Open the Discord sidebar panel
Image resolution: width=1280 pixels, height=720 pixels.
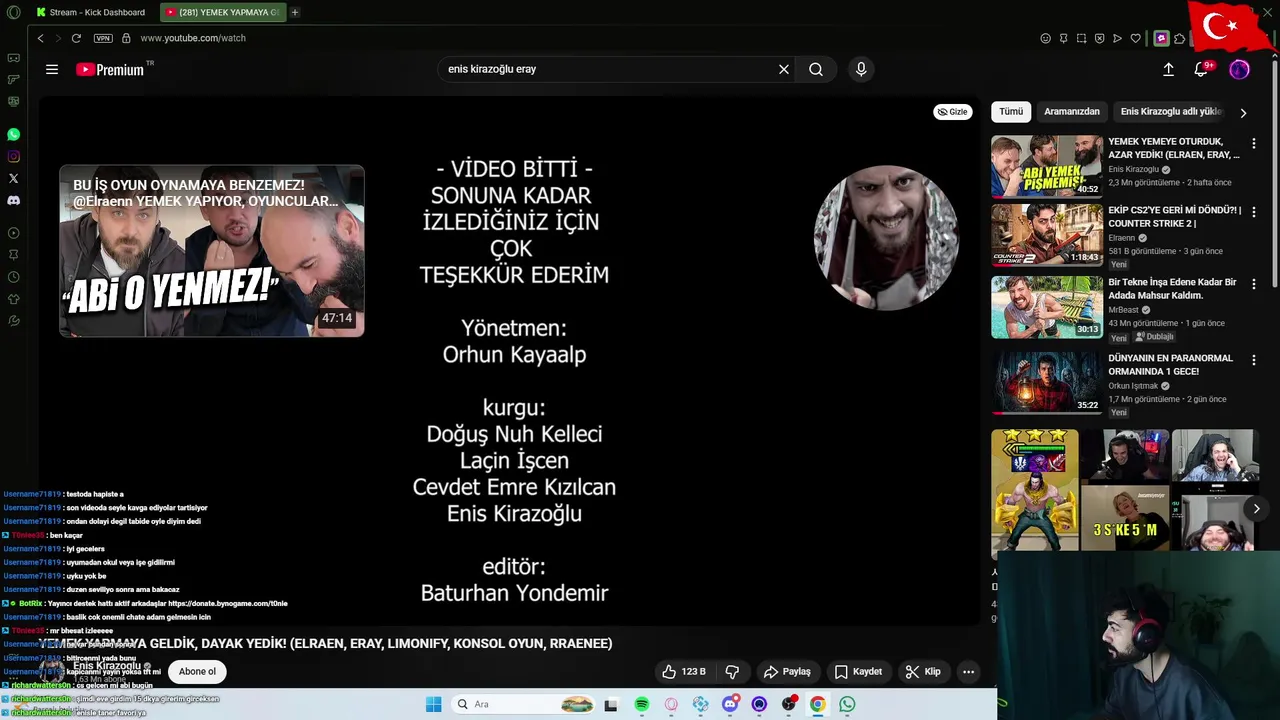13,200
